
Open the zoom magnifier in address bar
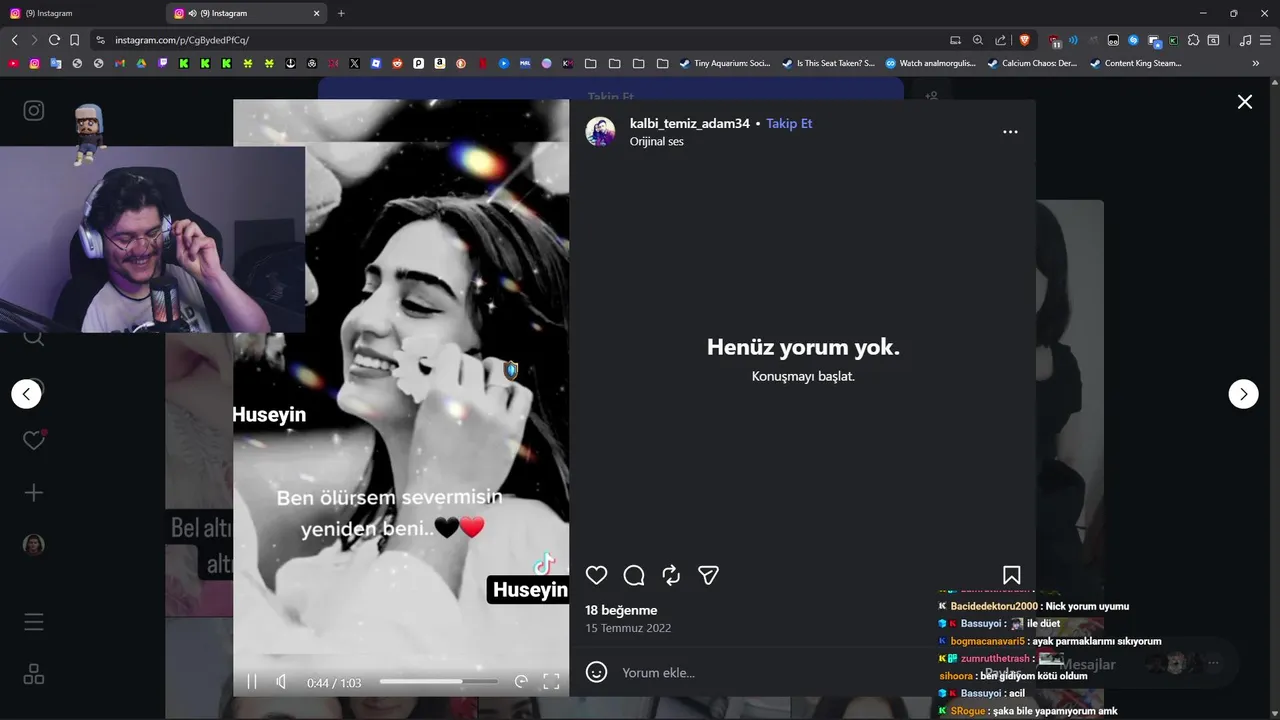tap(978, 40)
